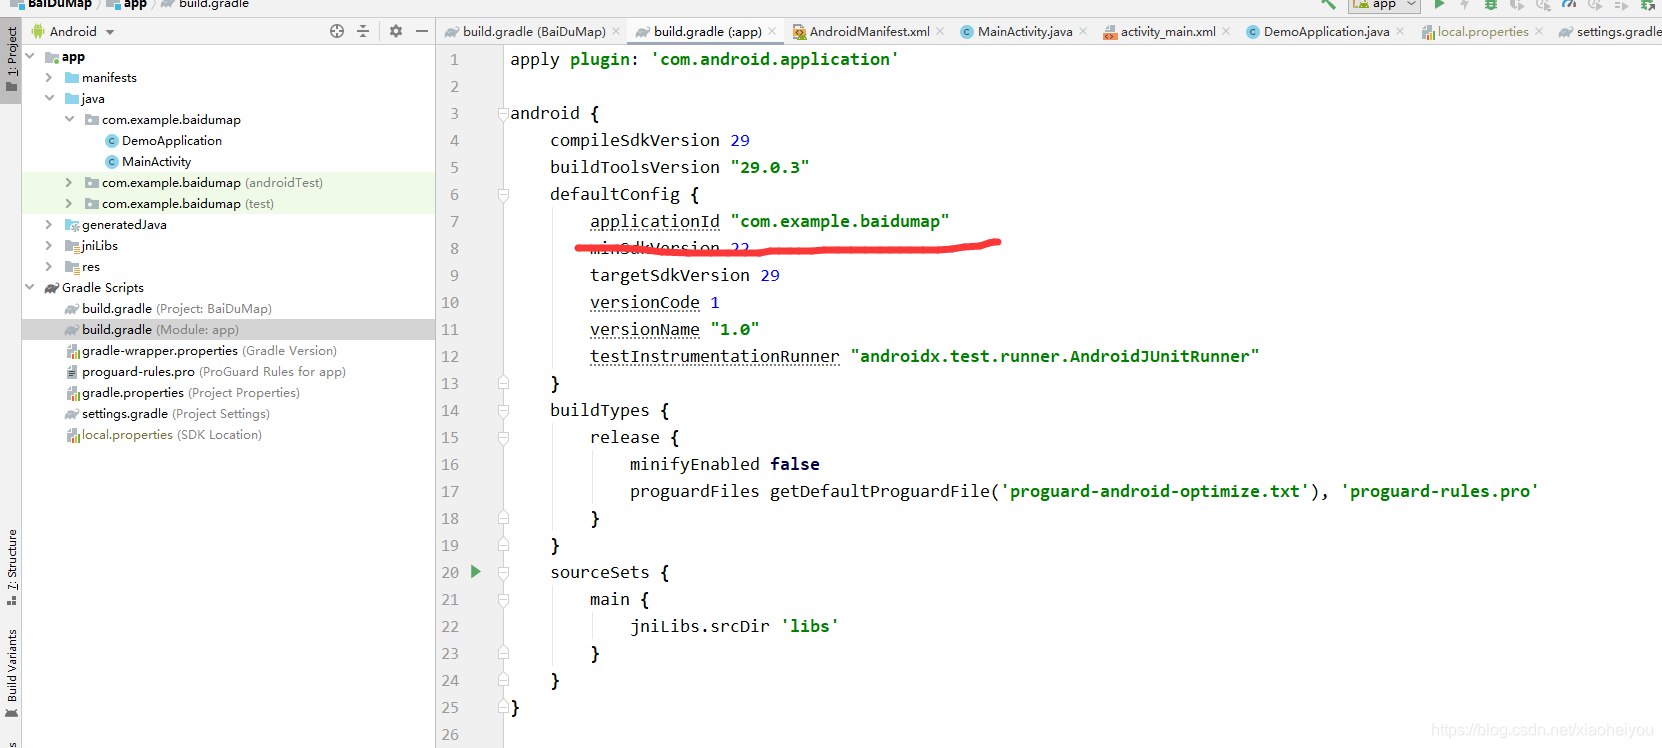The image size is (1662, 748).
Task: Run the app with green play button
Action: [1439, 4]
